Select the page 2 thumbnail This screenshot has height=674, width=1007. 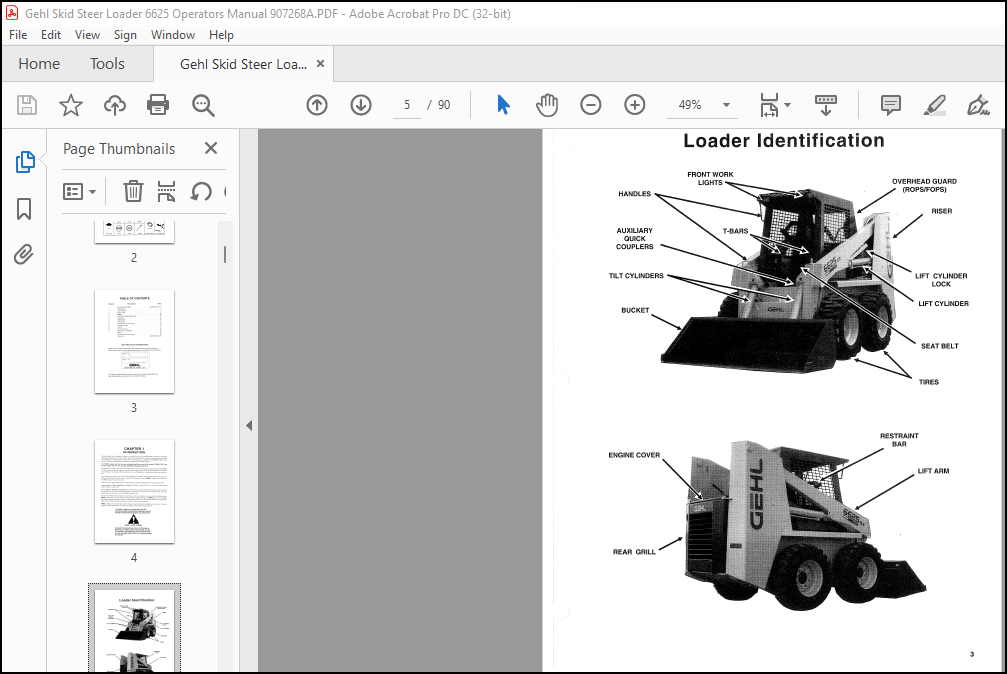pos(134,232)
